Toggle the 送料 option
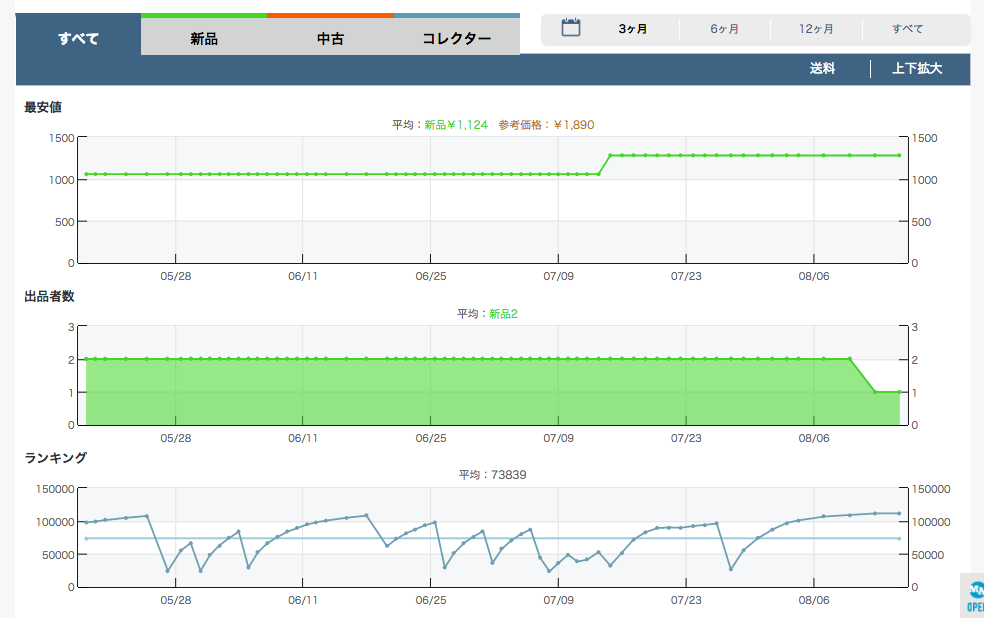Image resolution: width=984 pixels, height=618 pixels. click(x=822, y=69)
